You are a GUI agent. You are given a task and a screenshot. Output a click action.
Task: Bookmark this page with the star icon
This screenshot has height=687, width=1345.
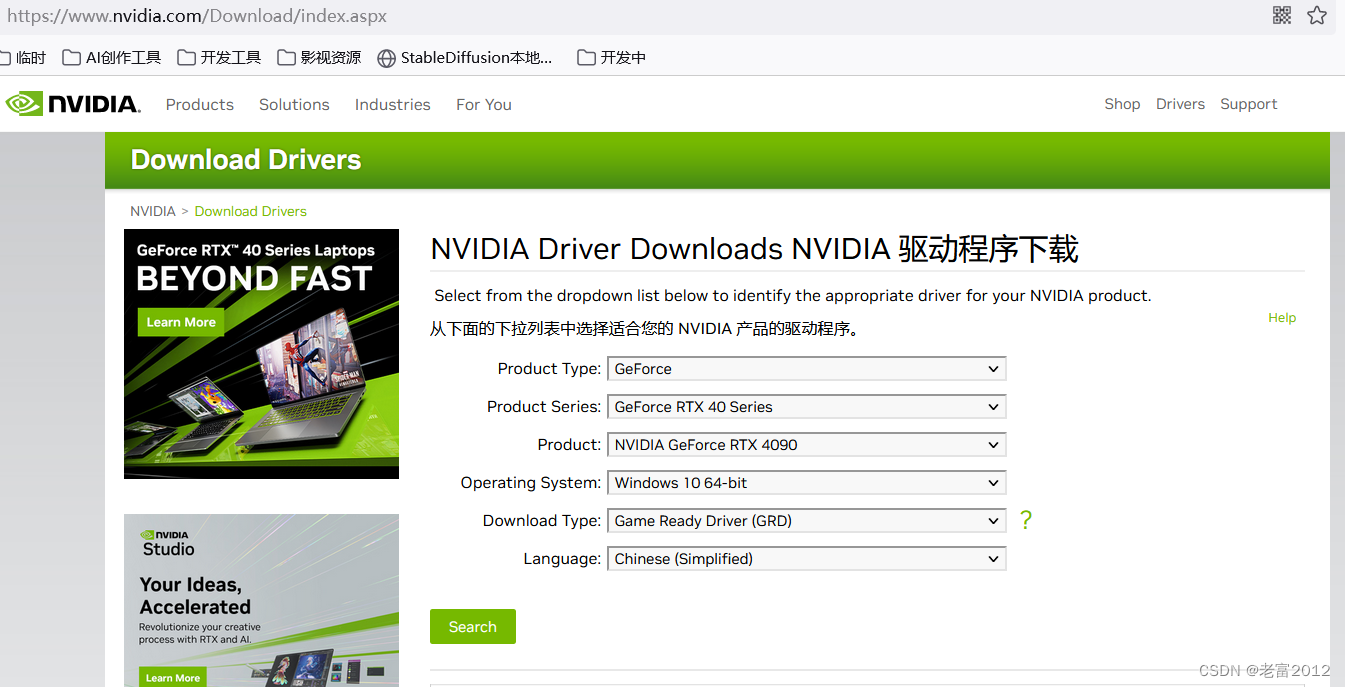pos(1317,15)
